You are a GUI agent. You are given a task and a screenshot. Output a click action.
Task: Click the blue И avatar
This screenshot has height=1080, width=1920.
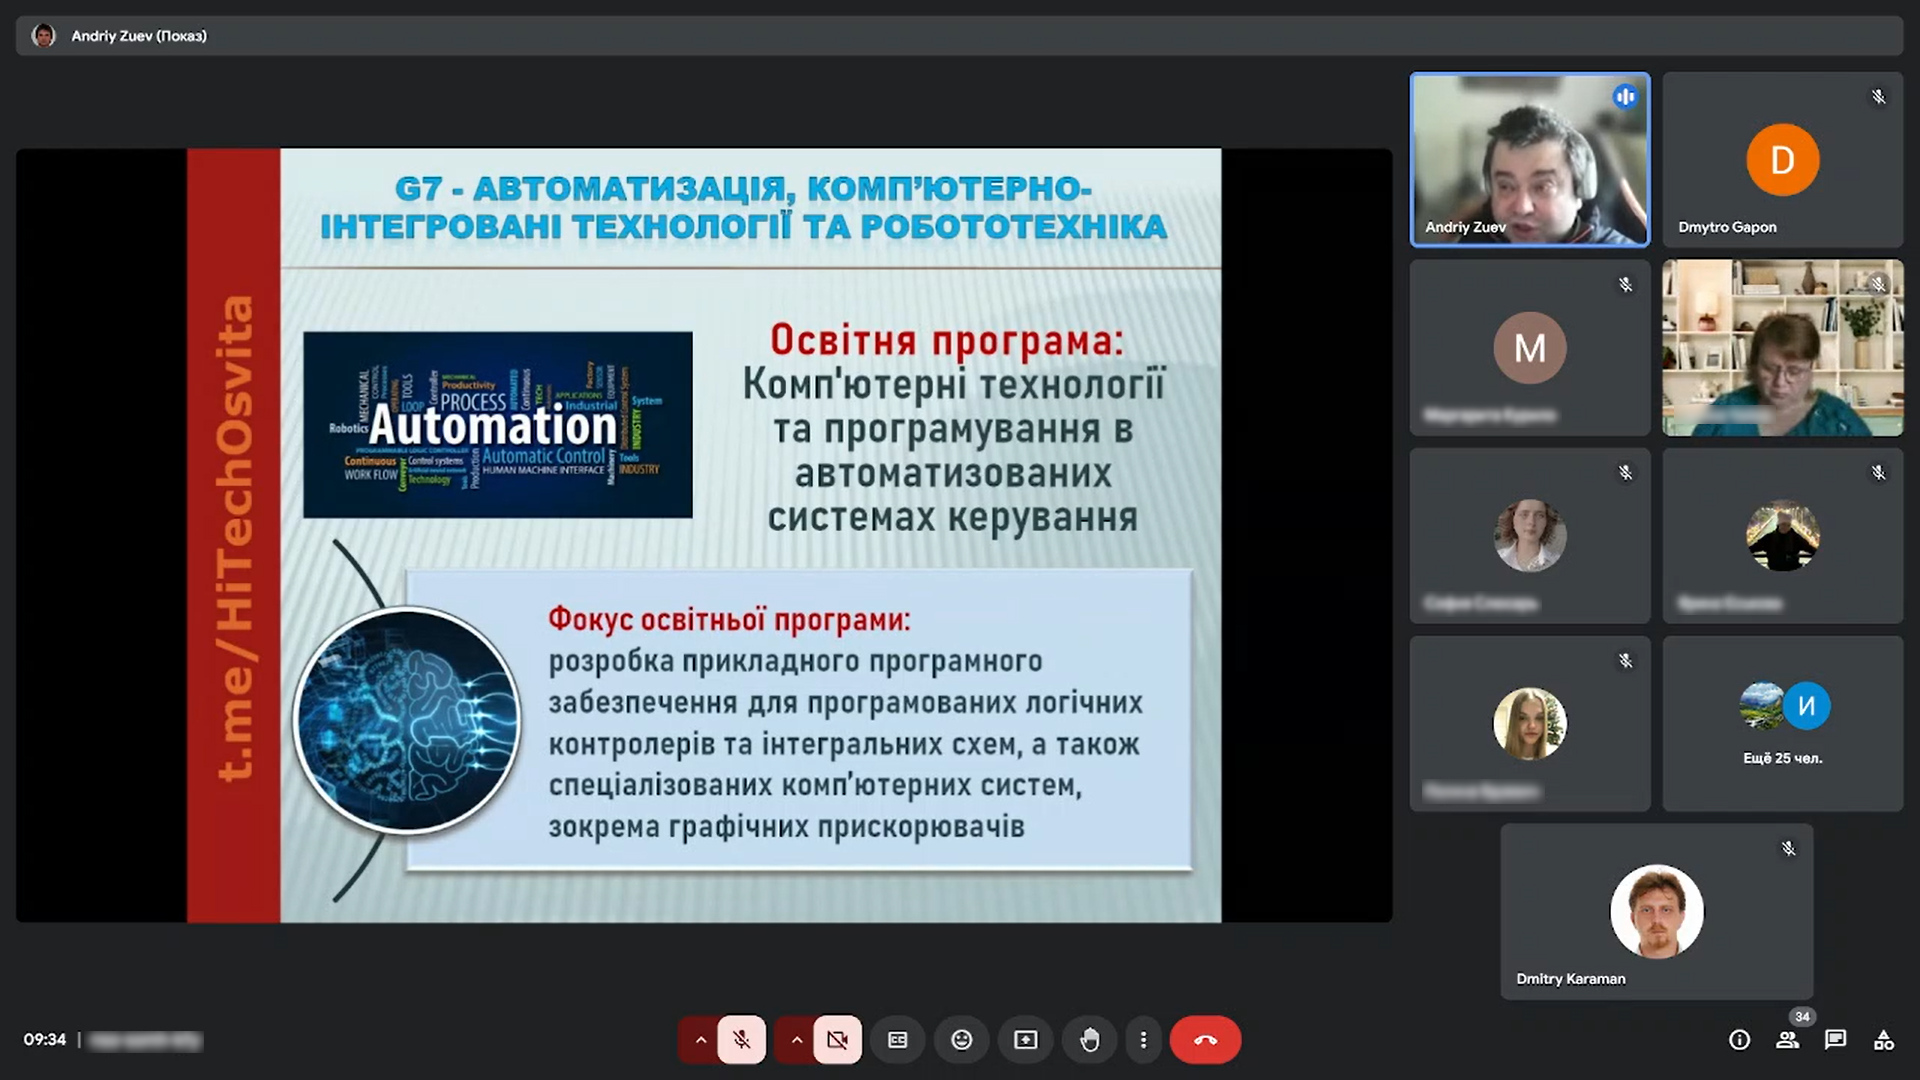[1806, 705]
